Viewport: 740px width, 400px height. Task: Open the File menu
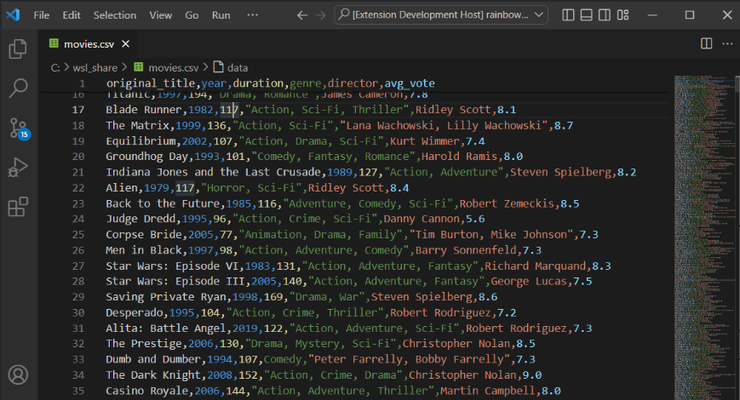(42, 15)
